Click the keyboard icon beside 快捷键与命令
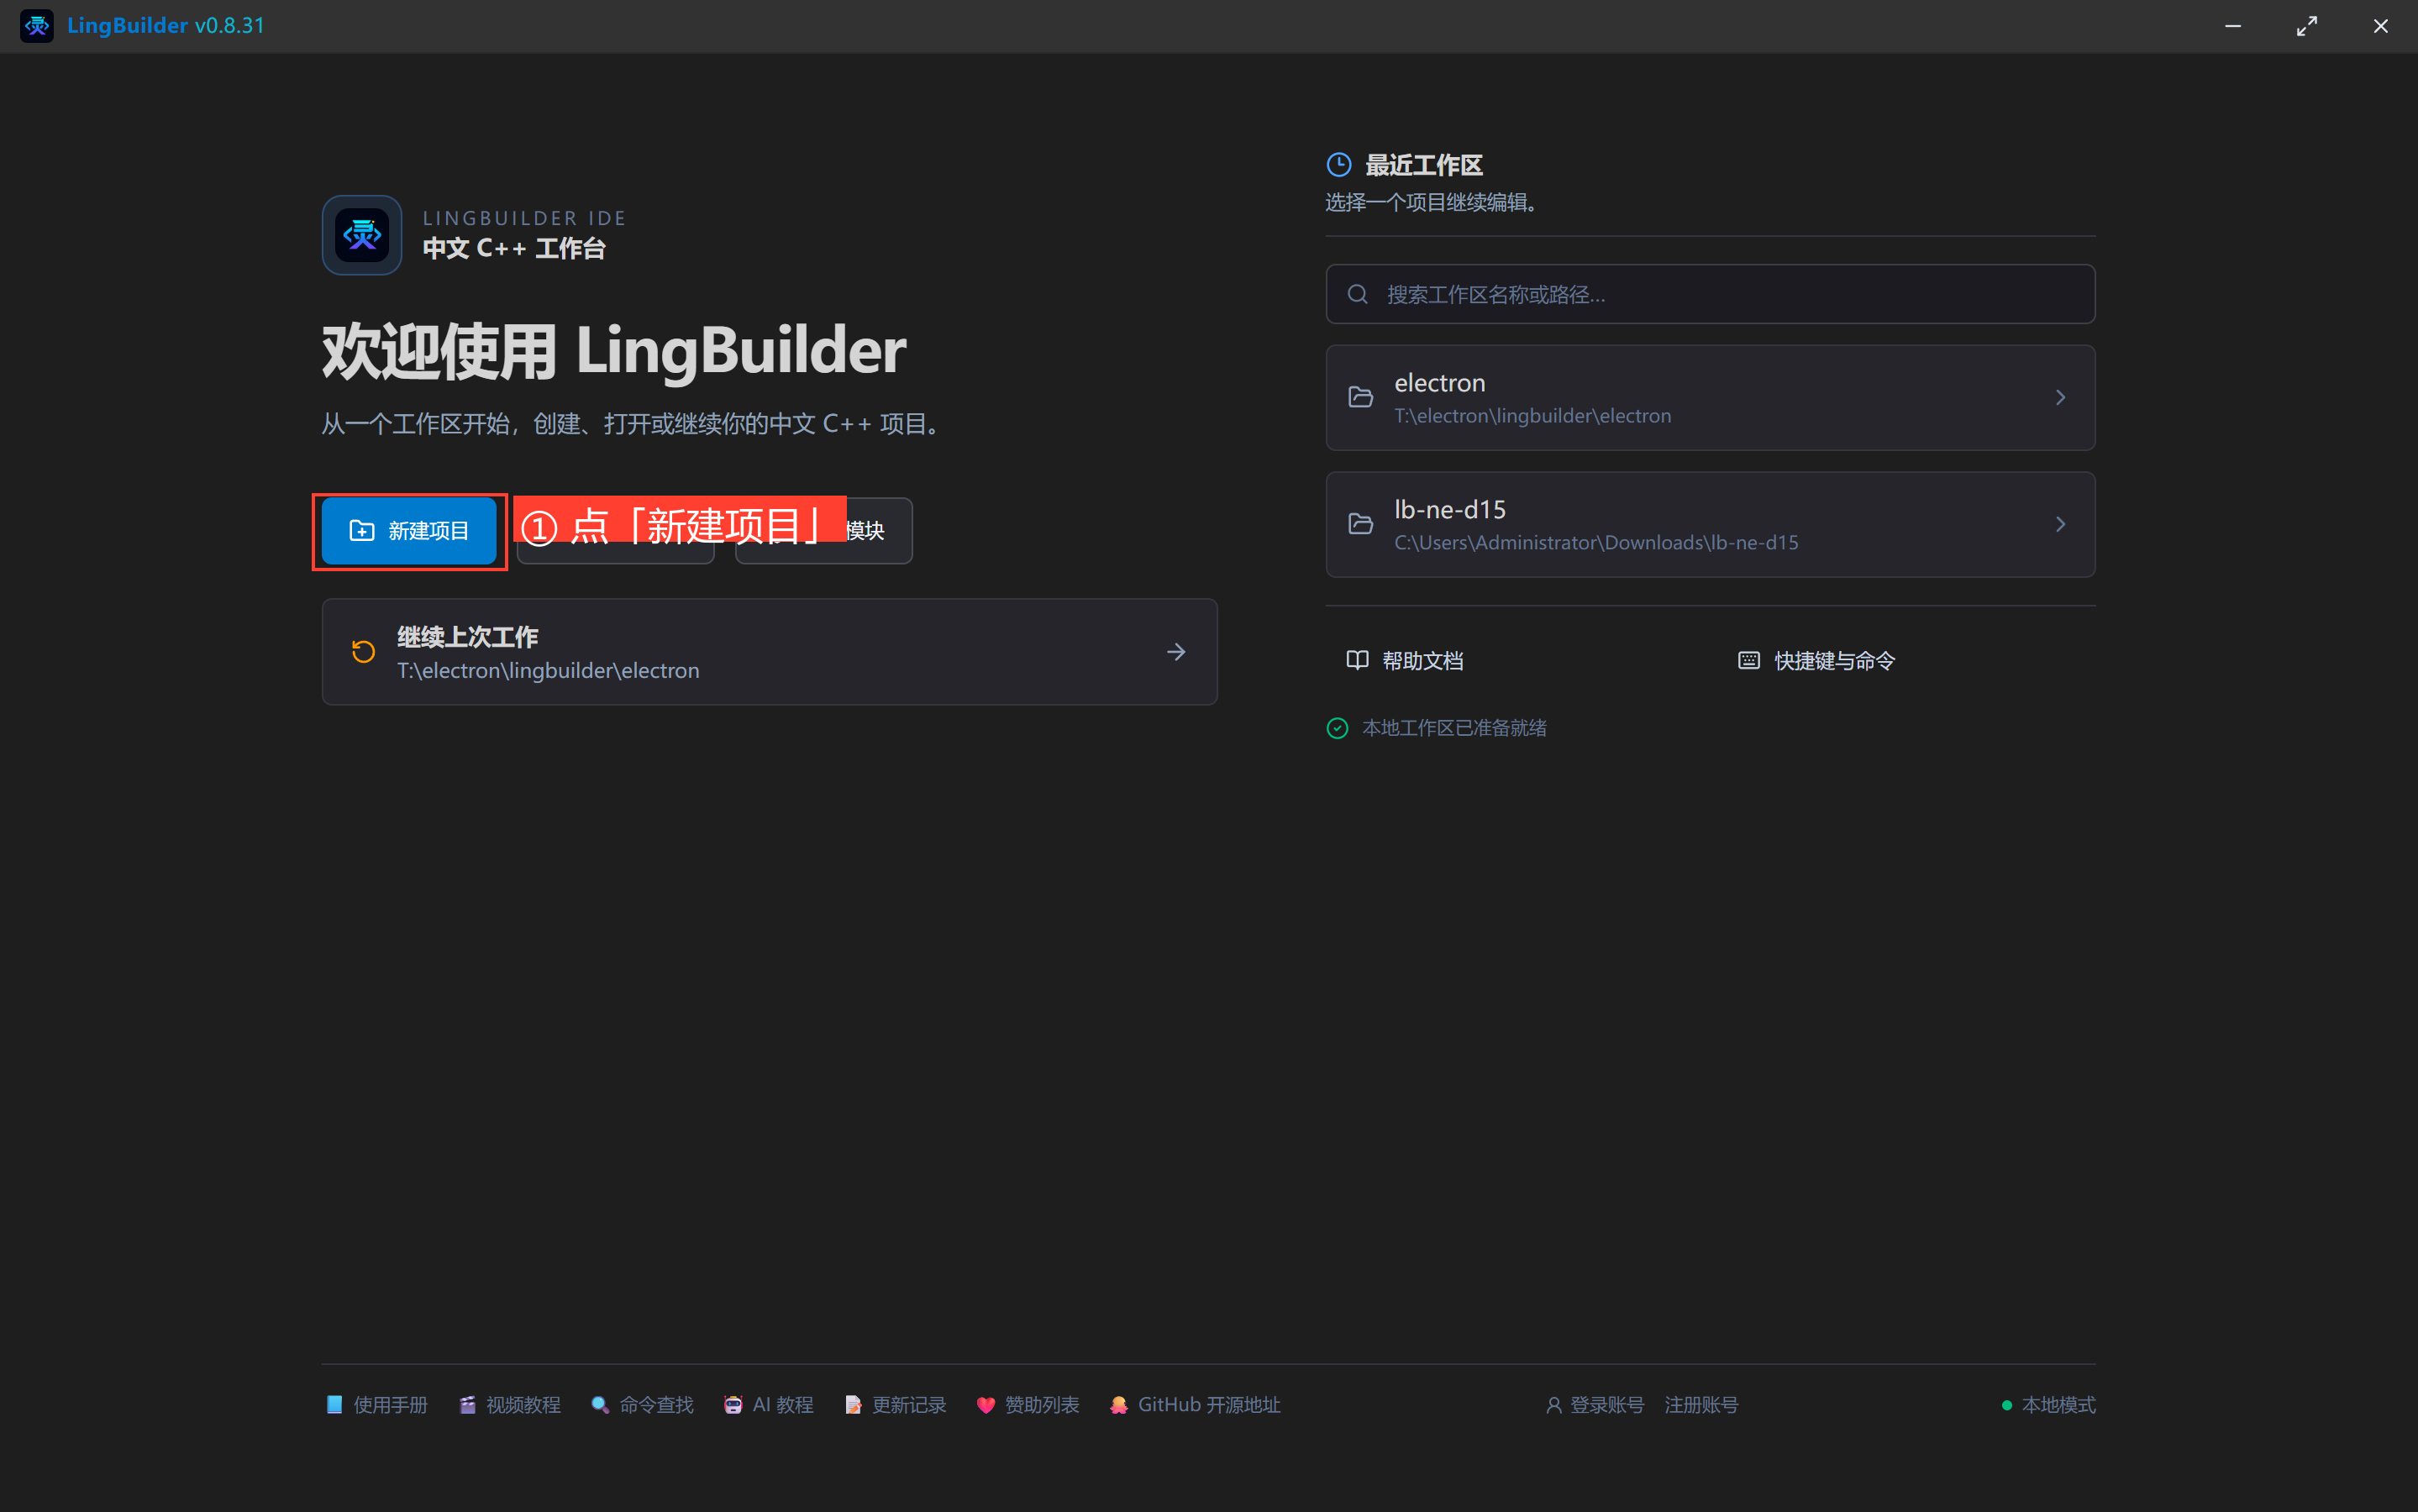This screenshot has height=1512, width=2418. (x=1749, y=660)
